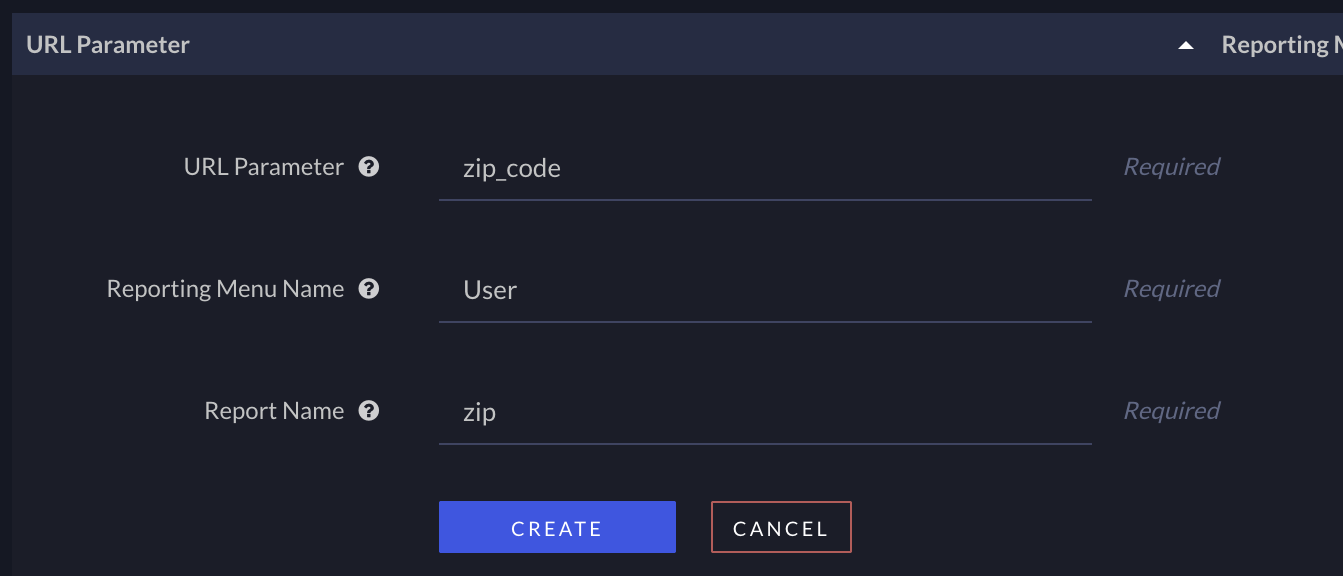
Task: Click 'Required' hint next to URL Parameter field
Action: tap(1171, 167)
